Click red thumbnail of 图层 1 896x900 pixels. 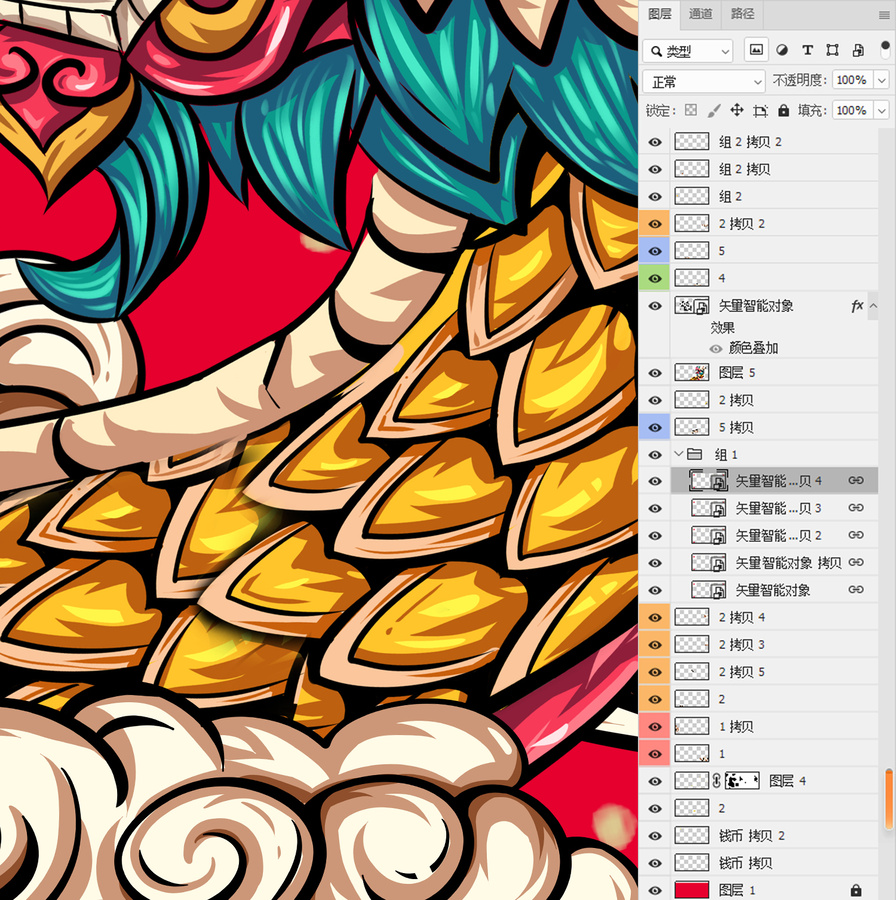[x=692, y=890]
